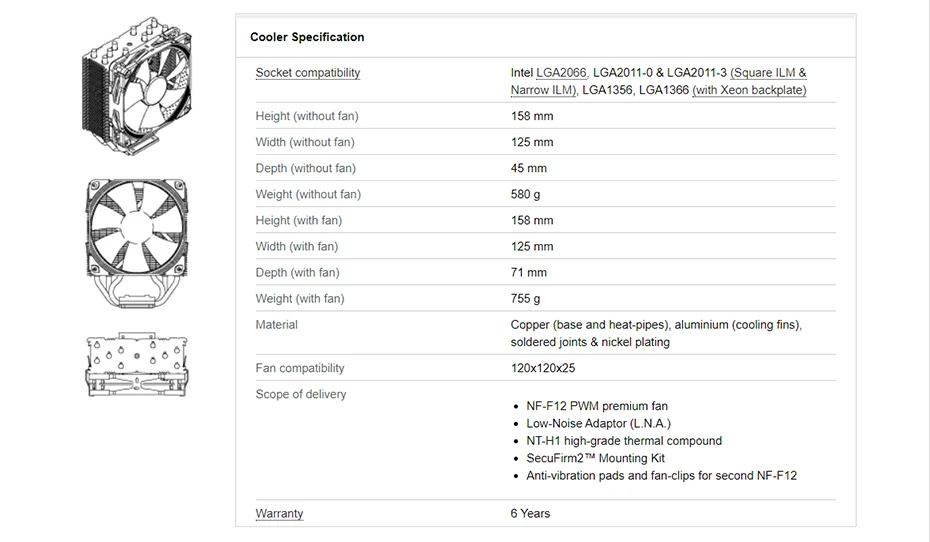Select the 120x120x25 fan size value
This screenshot has height=542, width=930.
pyautogui.click(x=543, y=368)
